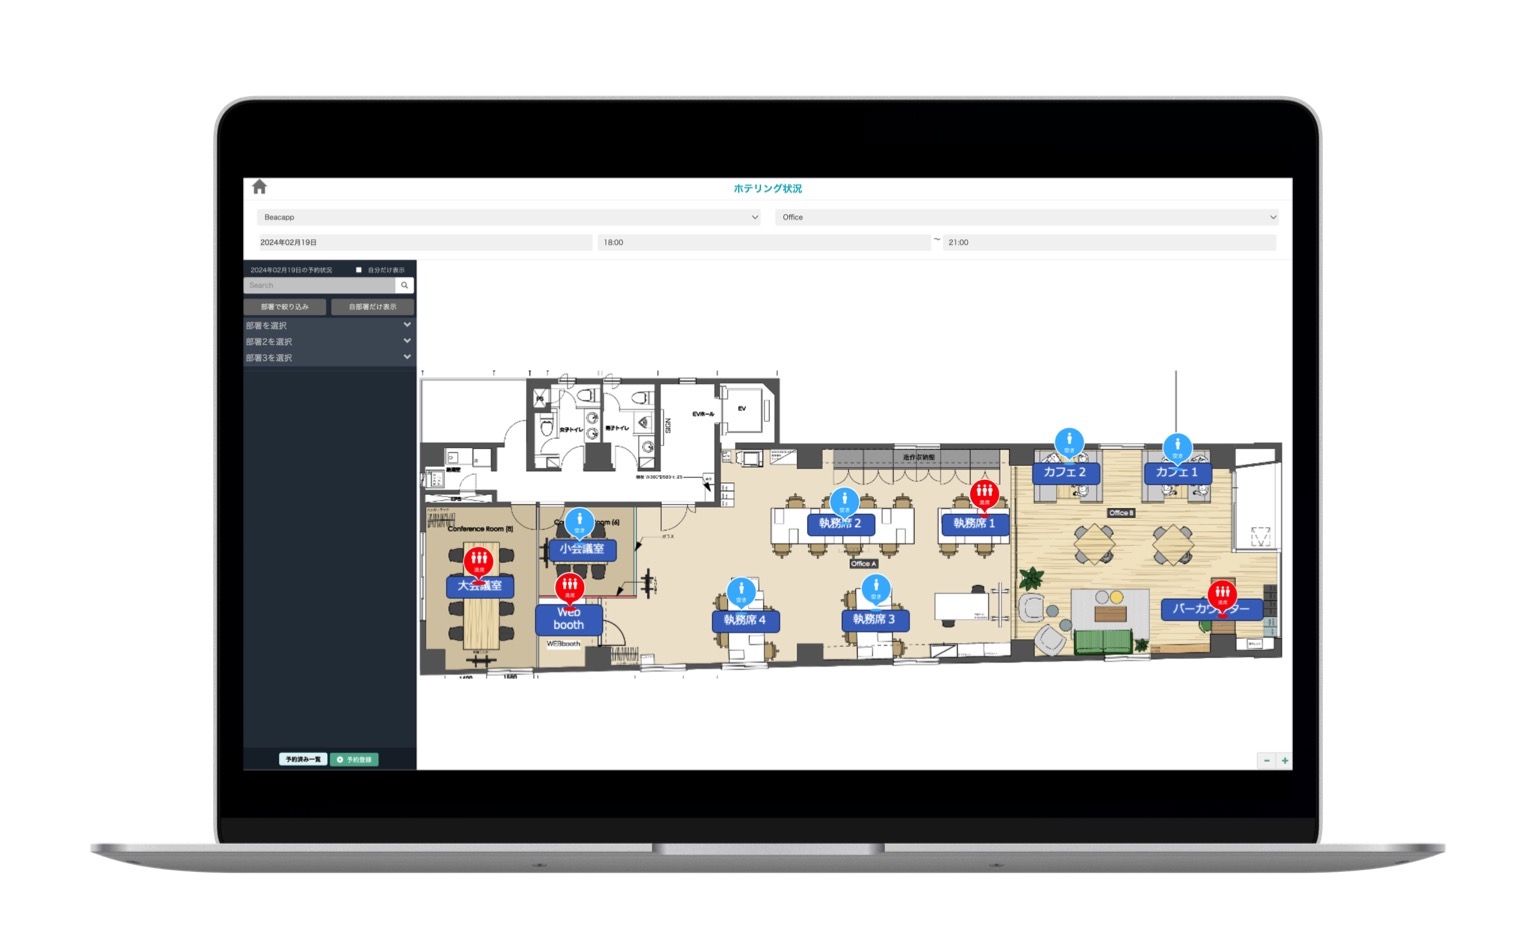The height and width of the screenshot is (950, 1536).
Task: Click the 自部署だけ表示 button
Action: point(372,307)
